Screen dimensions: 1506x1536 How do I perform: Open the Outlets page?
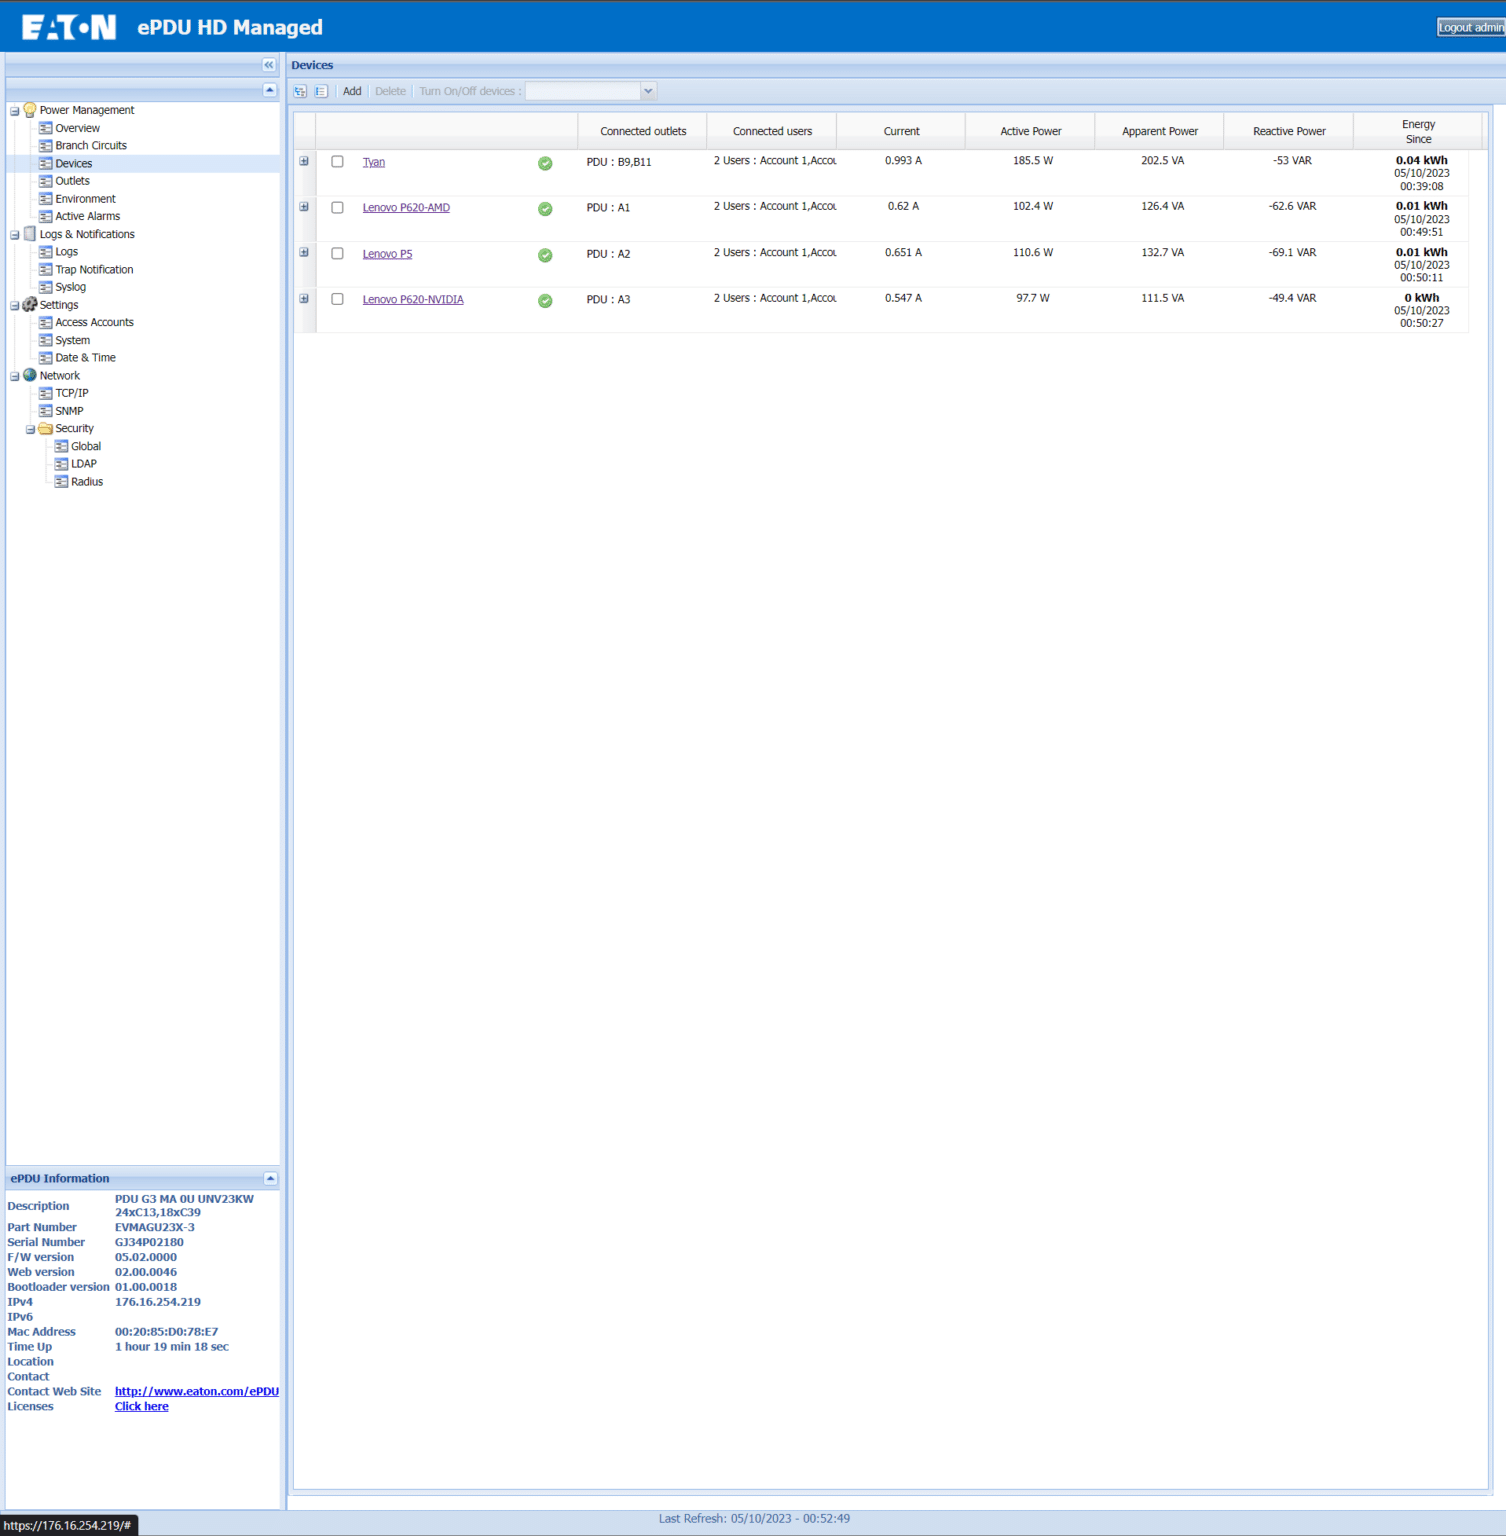click(72, 181)
